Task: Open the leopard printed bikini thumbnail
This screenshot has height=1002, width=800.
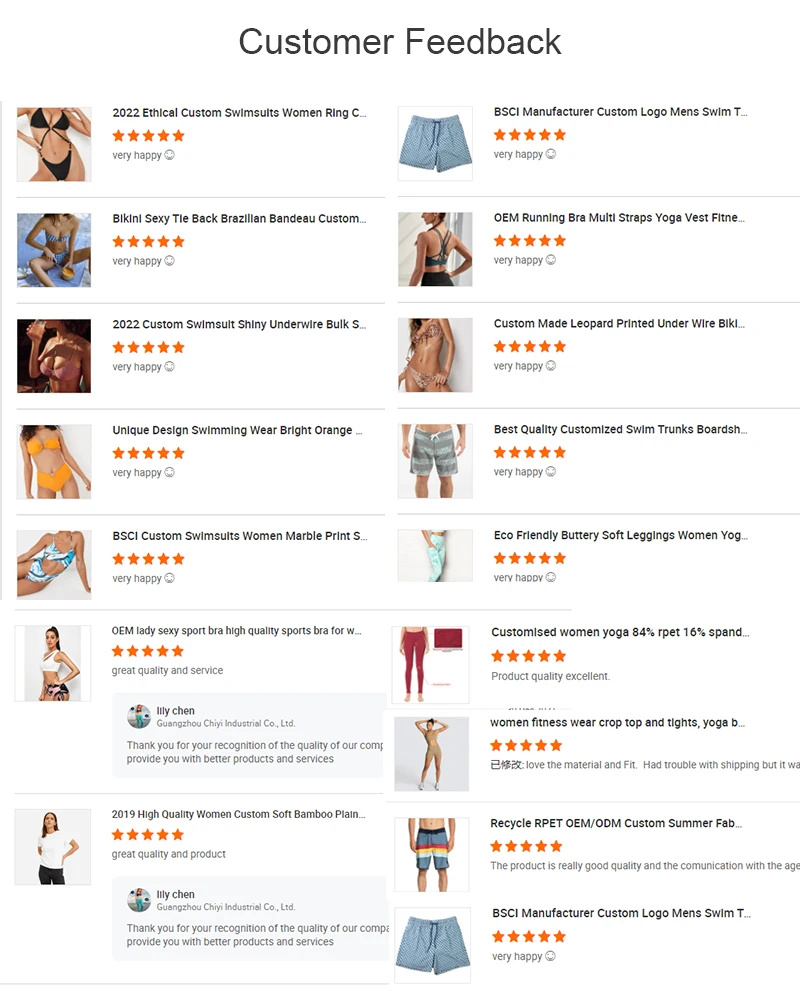Action: point(435,355)
